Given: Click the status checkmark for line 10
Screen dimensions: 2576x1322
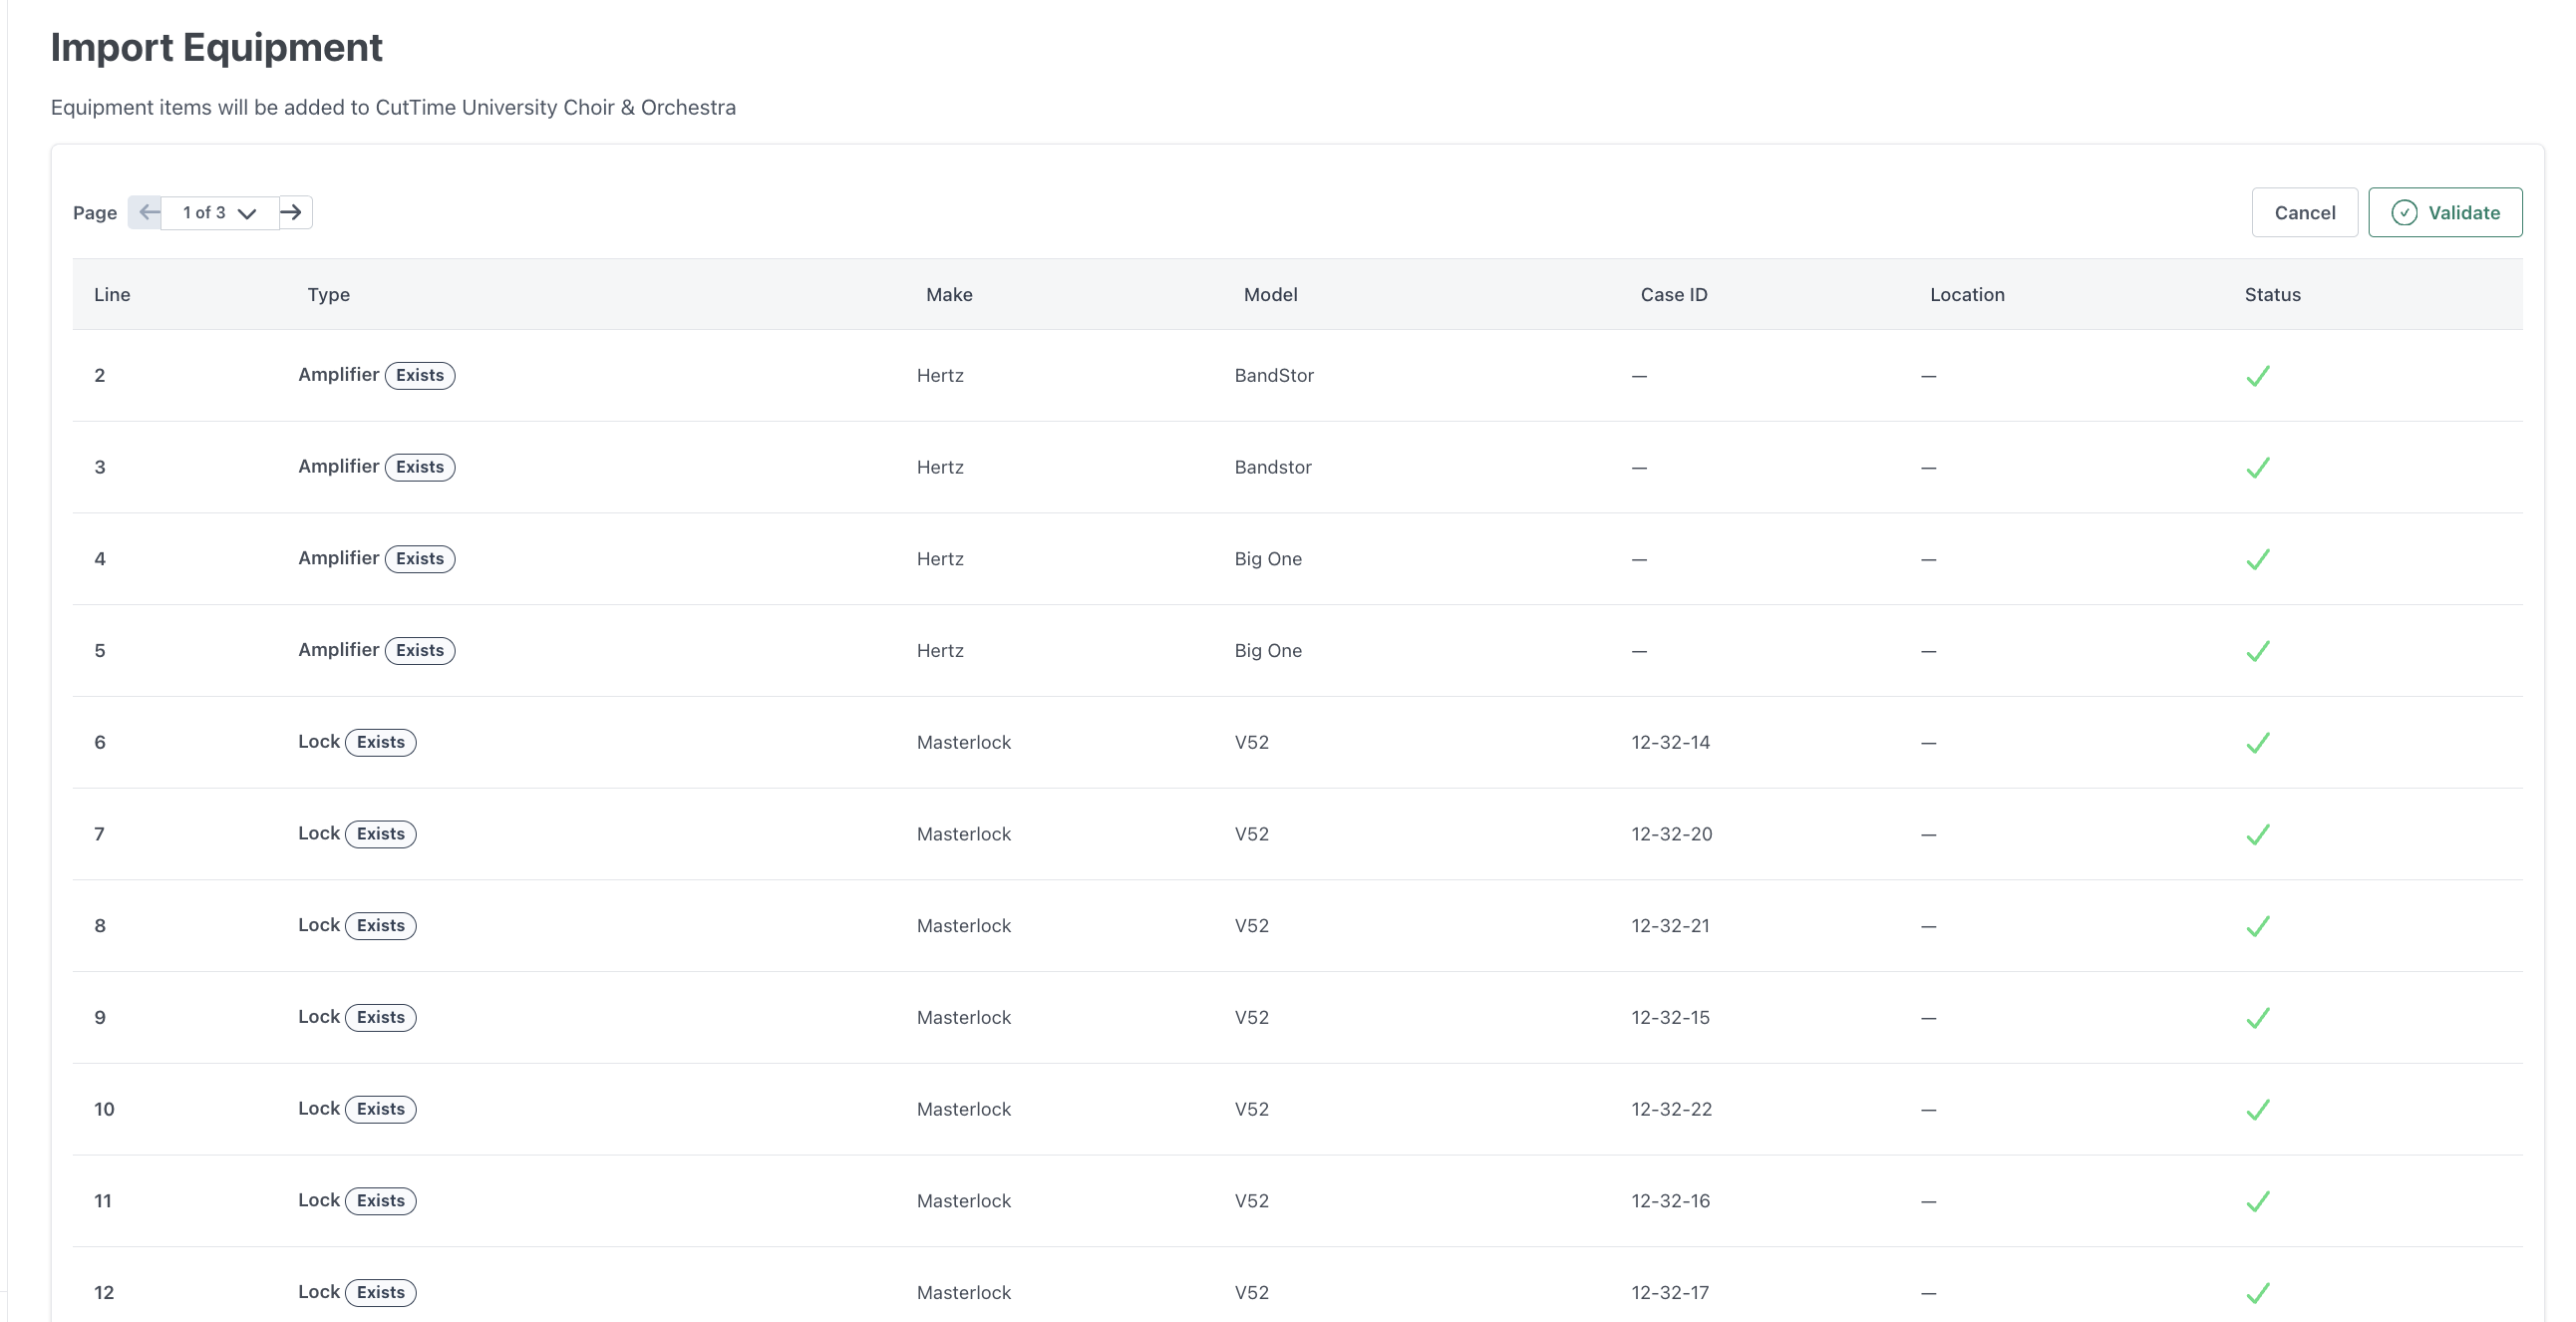Looking at the screenshot, I should (2257, 1110).
